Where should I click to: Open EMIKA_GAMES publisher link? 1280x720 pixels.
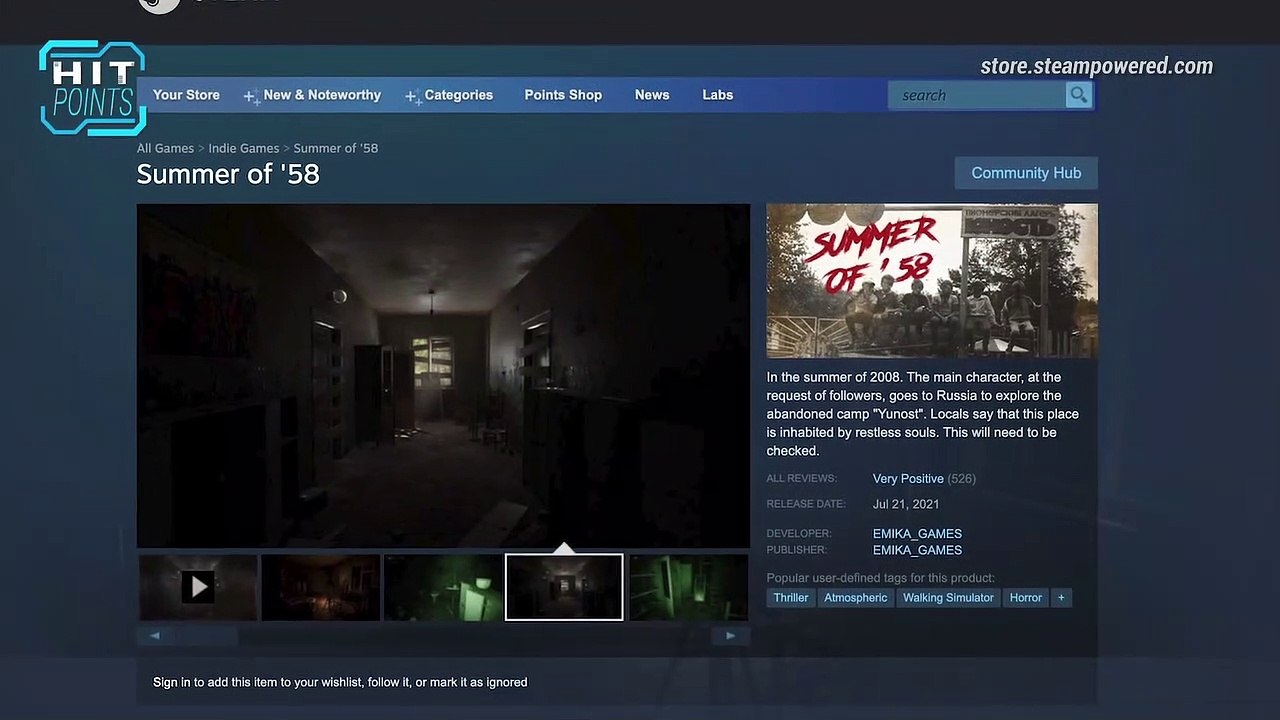pos(917,550)
